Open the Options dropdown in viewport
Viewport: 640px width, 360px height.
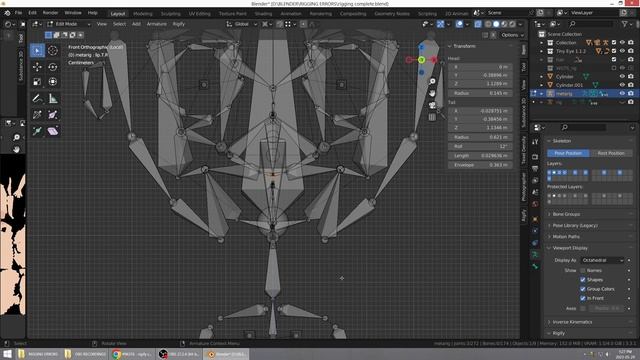(x=512, y=35)
